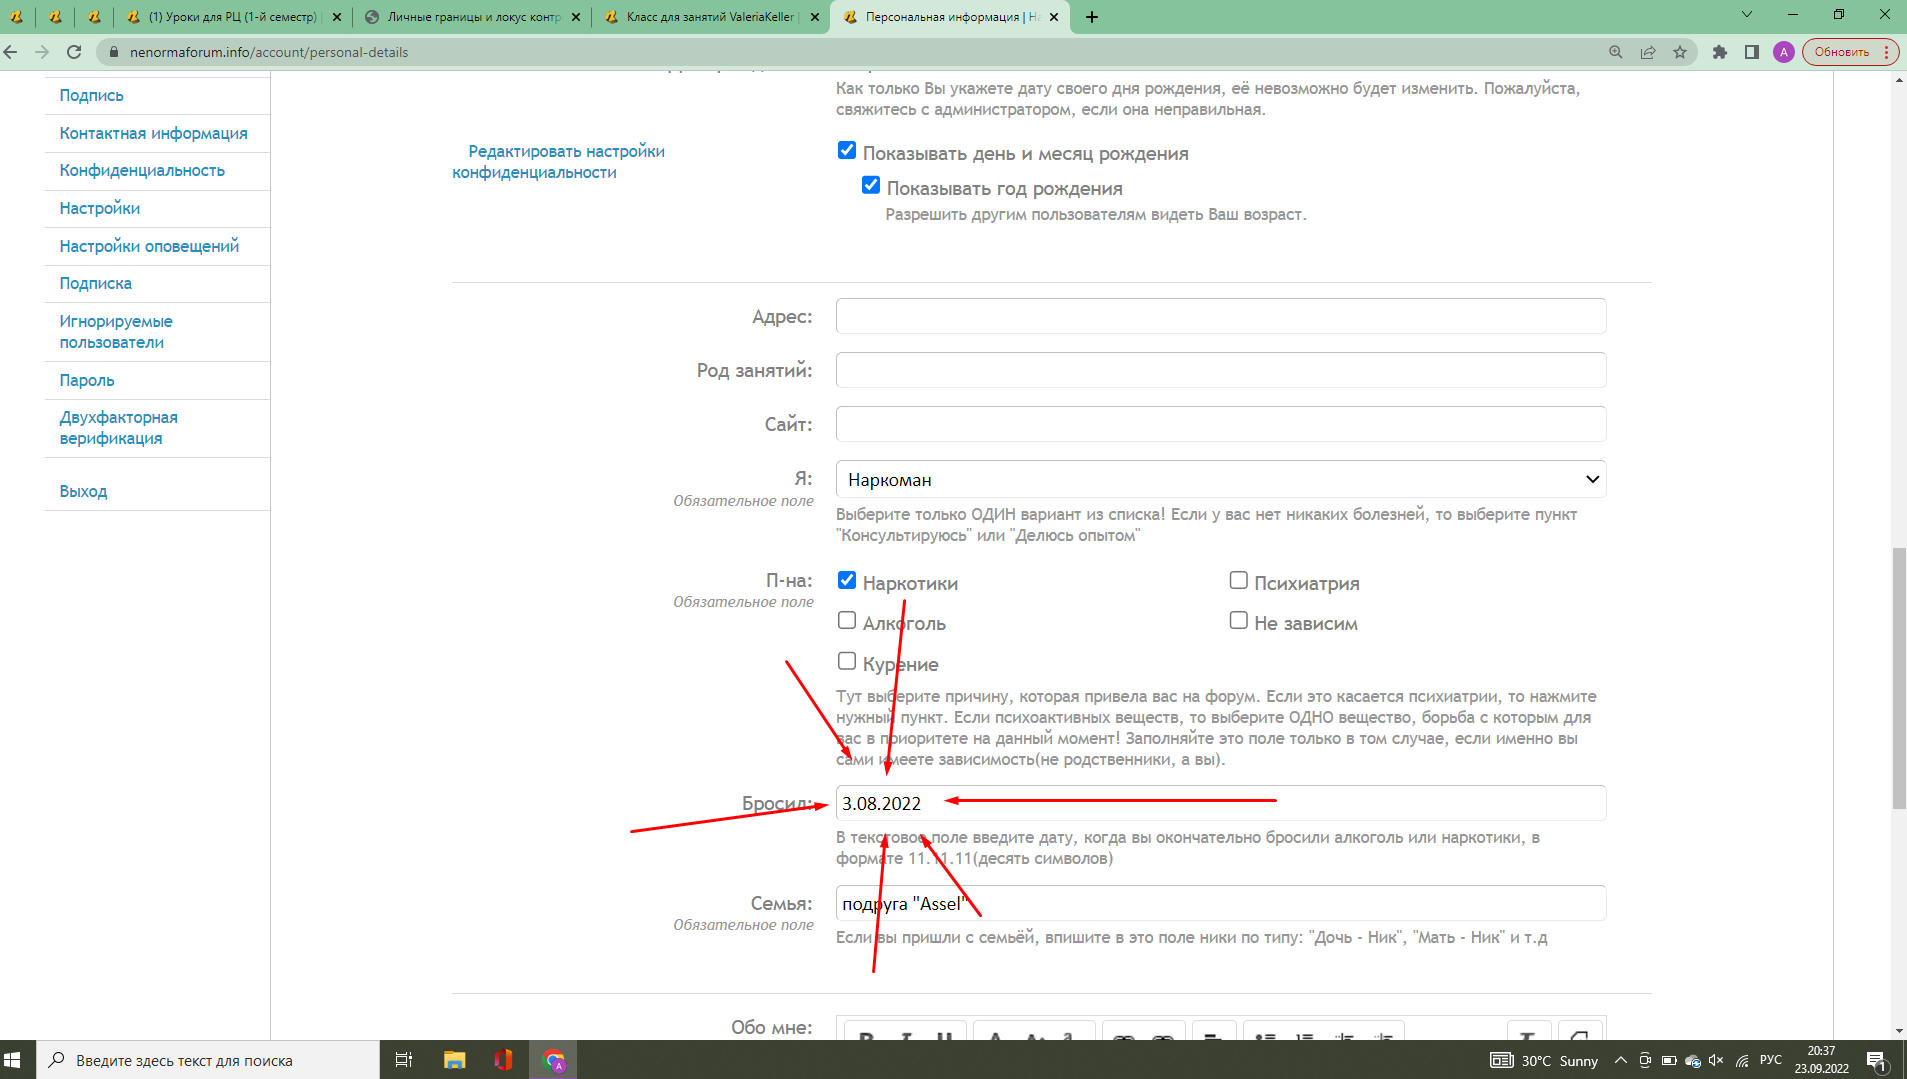Open File Explorer from the taskbar
1907x1079 pixels.
point(454,1060)
